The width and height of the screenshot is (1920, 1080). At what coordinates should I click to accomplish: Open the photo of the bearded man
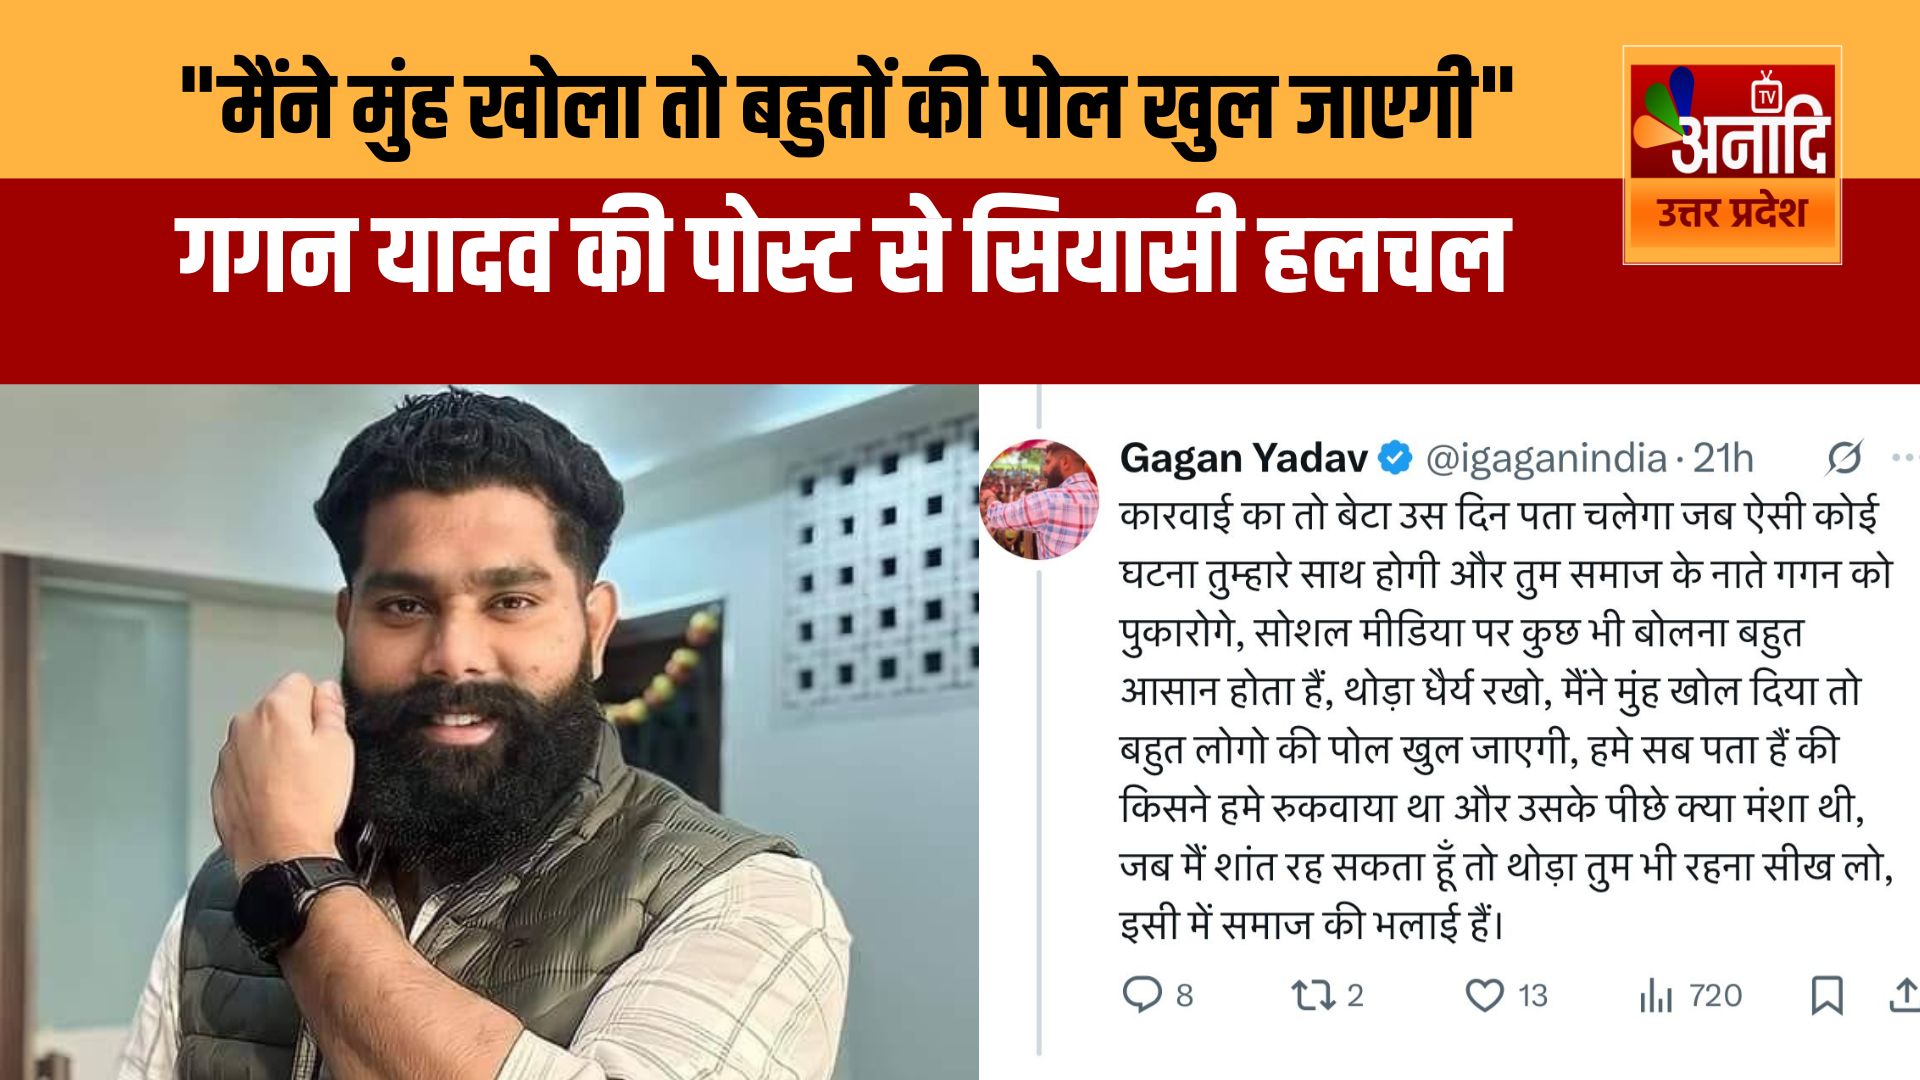pyautogui.click(x=489, y=732)
